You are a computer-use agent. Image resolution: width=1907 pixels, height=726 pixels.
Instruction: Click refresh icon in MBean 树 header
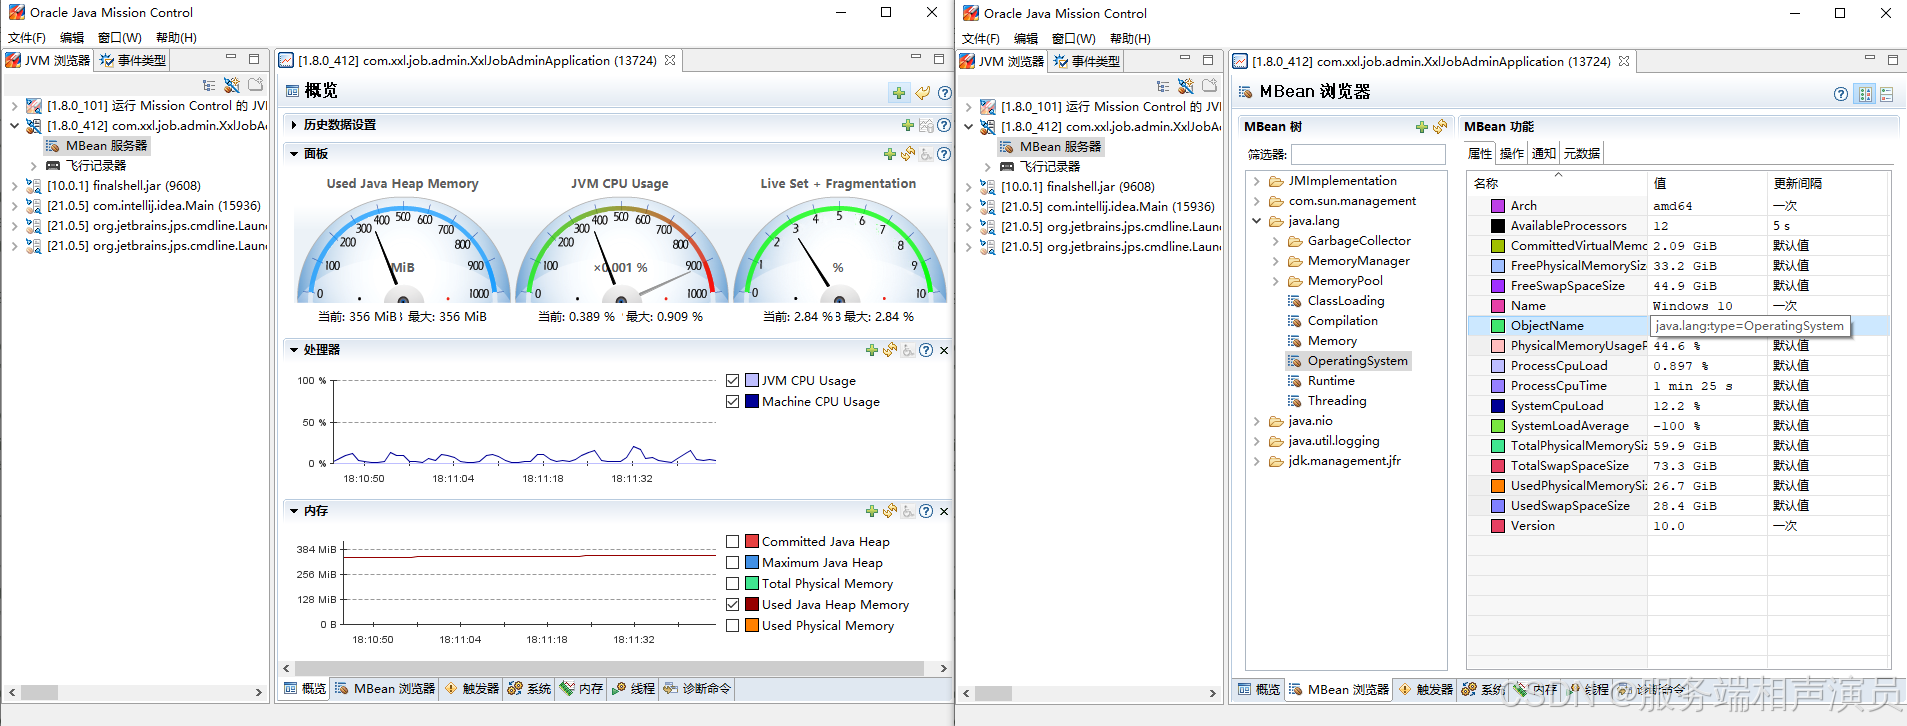1440,127
